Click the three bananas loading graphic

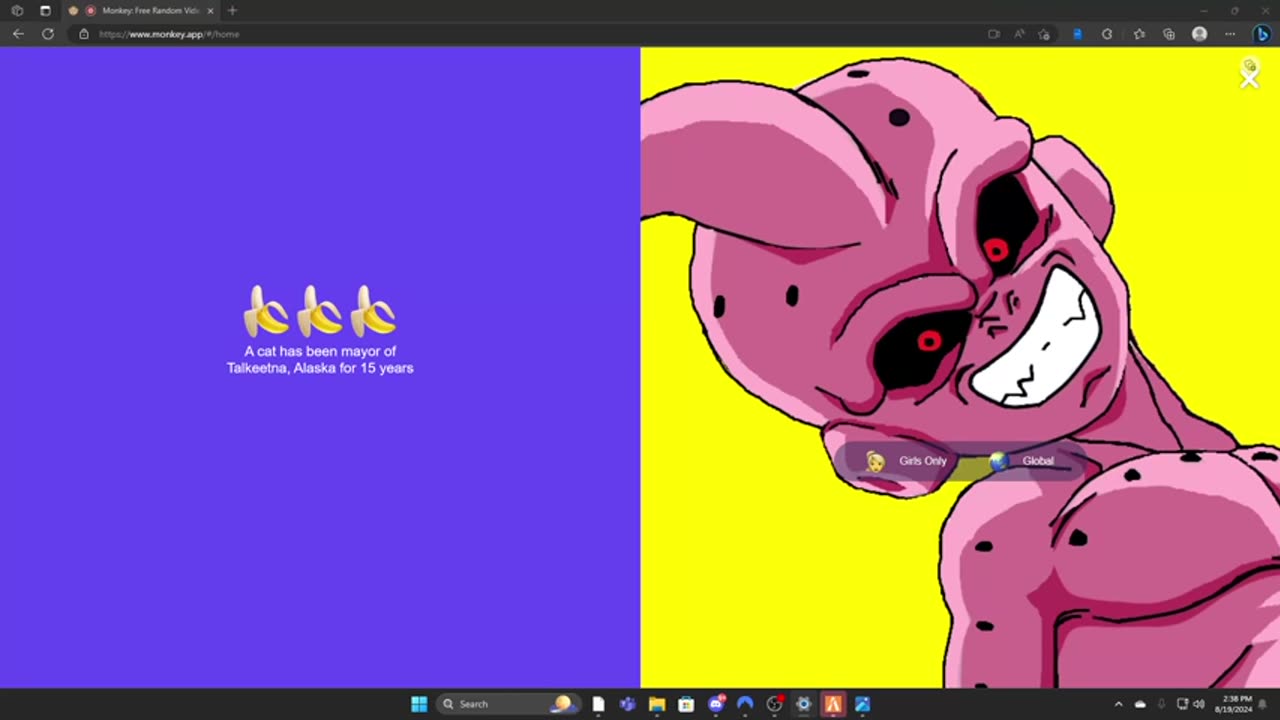coord(320,311)
